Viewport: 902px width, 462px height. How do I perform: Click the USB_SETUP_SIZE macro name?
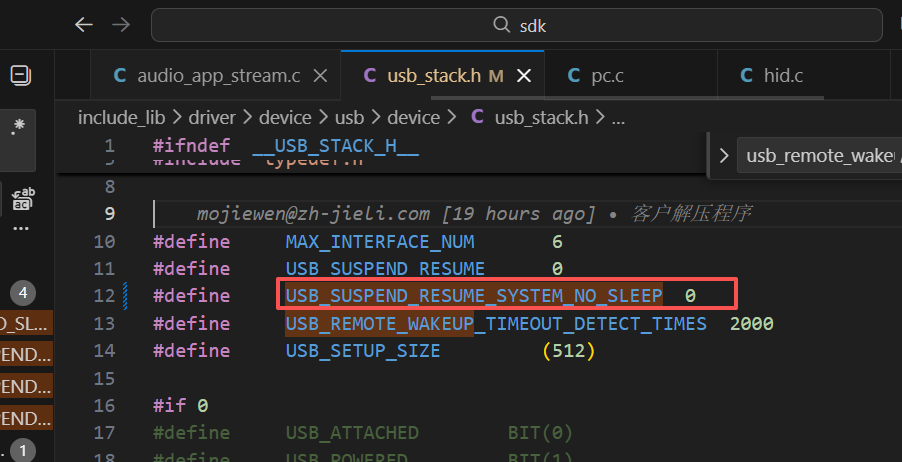pyautogui.click(x=363, y=350)
